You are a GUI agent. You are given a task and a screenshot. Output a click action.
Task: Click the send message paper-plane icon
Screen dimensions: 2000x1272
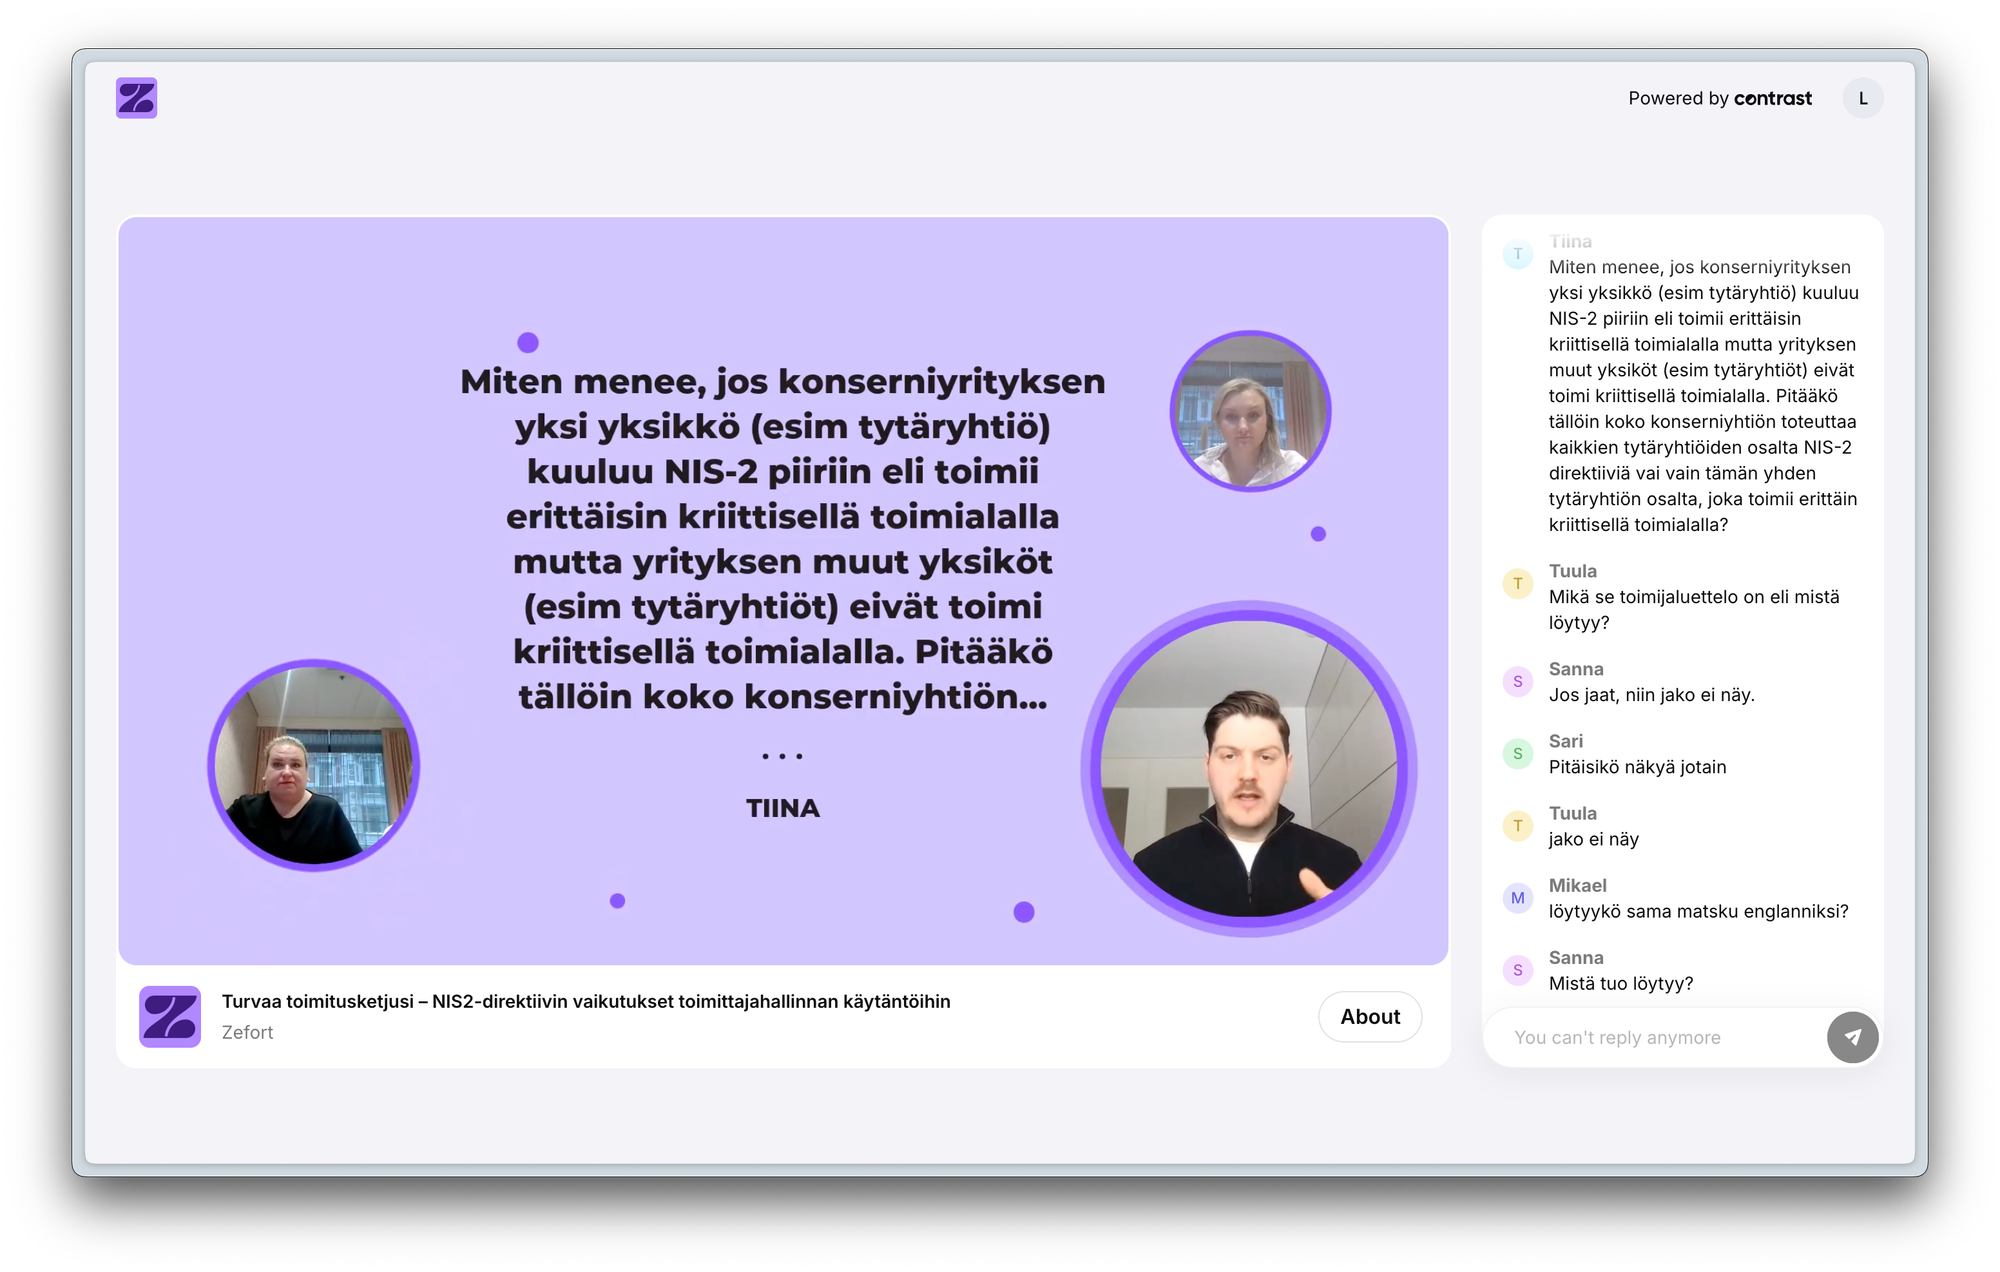1852,1037
